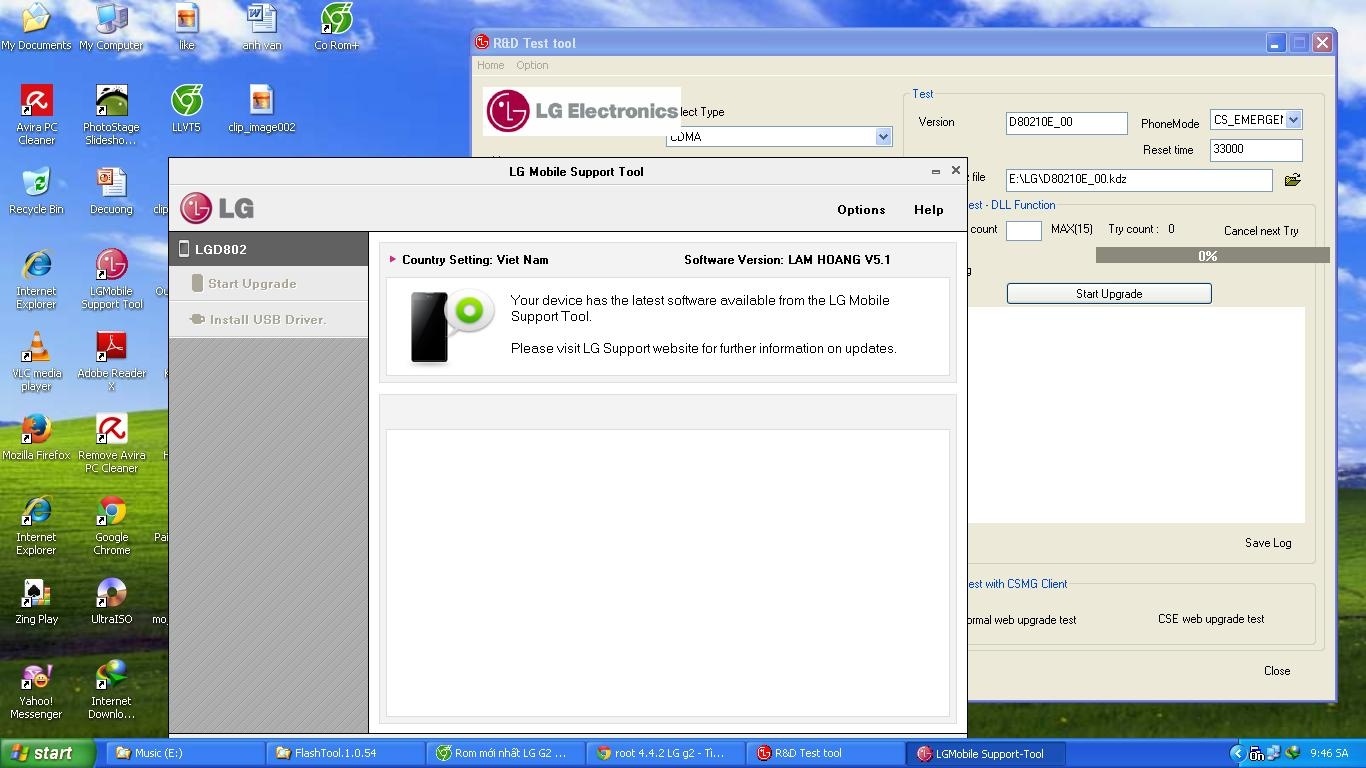
Task: Expand the Country Setting arrow
Action: [x=393, y=260]
